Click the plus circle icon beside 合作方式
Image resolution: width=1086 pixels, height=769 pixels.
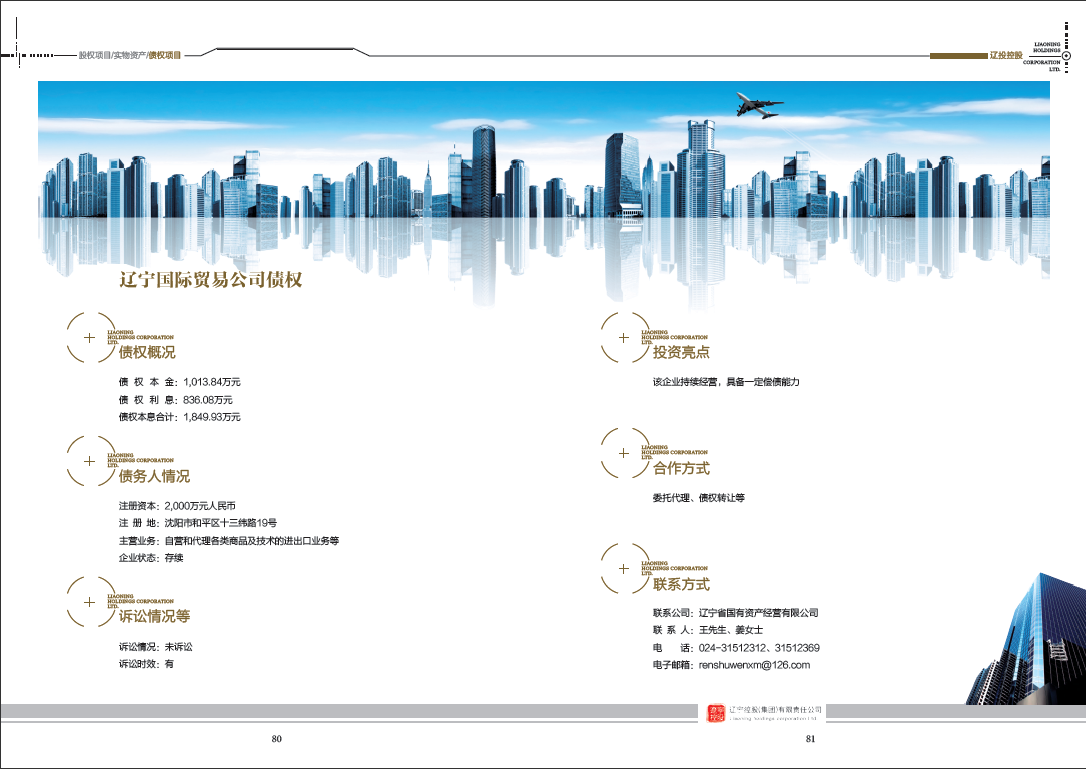click(x=624, y=453)
